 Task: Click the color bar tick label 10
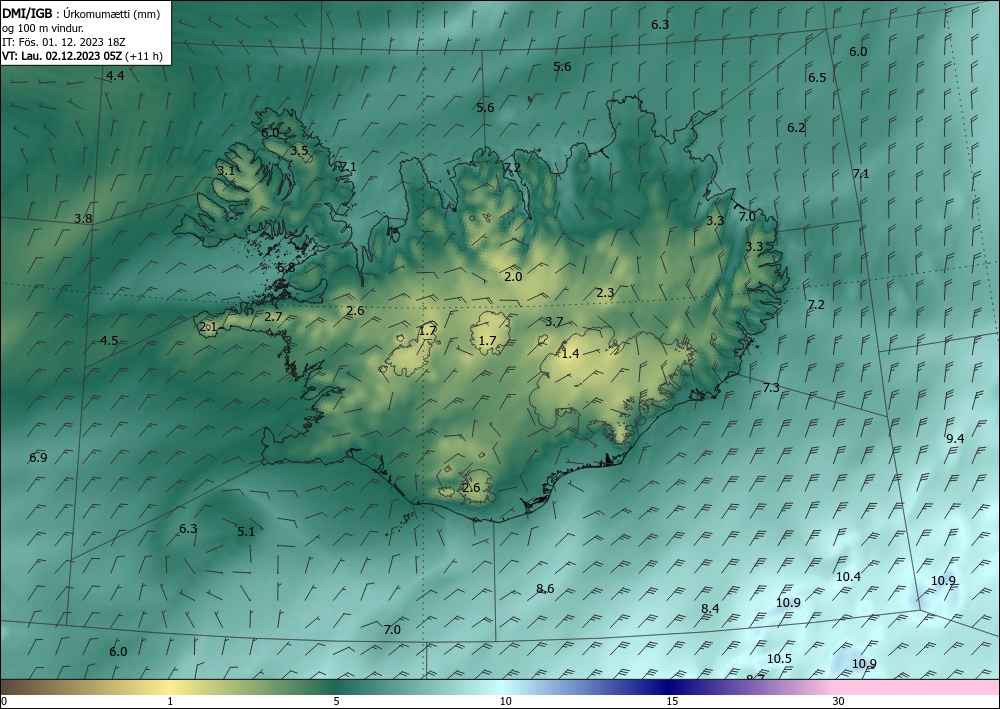[505, 702]
